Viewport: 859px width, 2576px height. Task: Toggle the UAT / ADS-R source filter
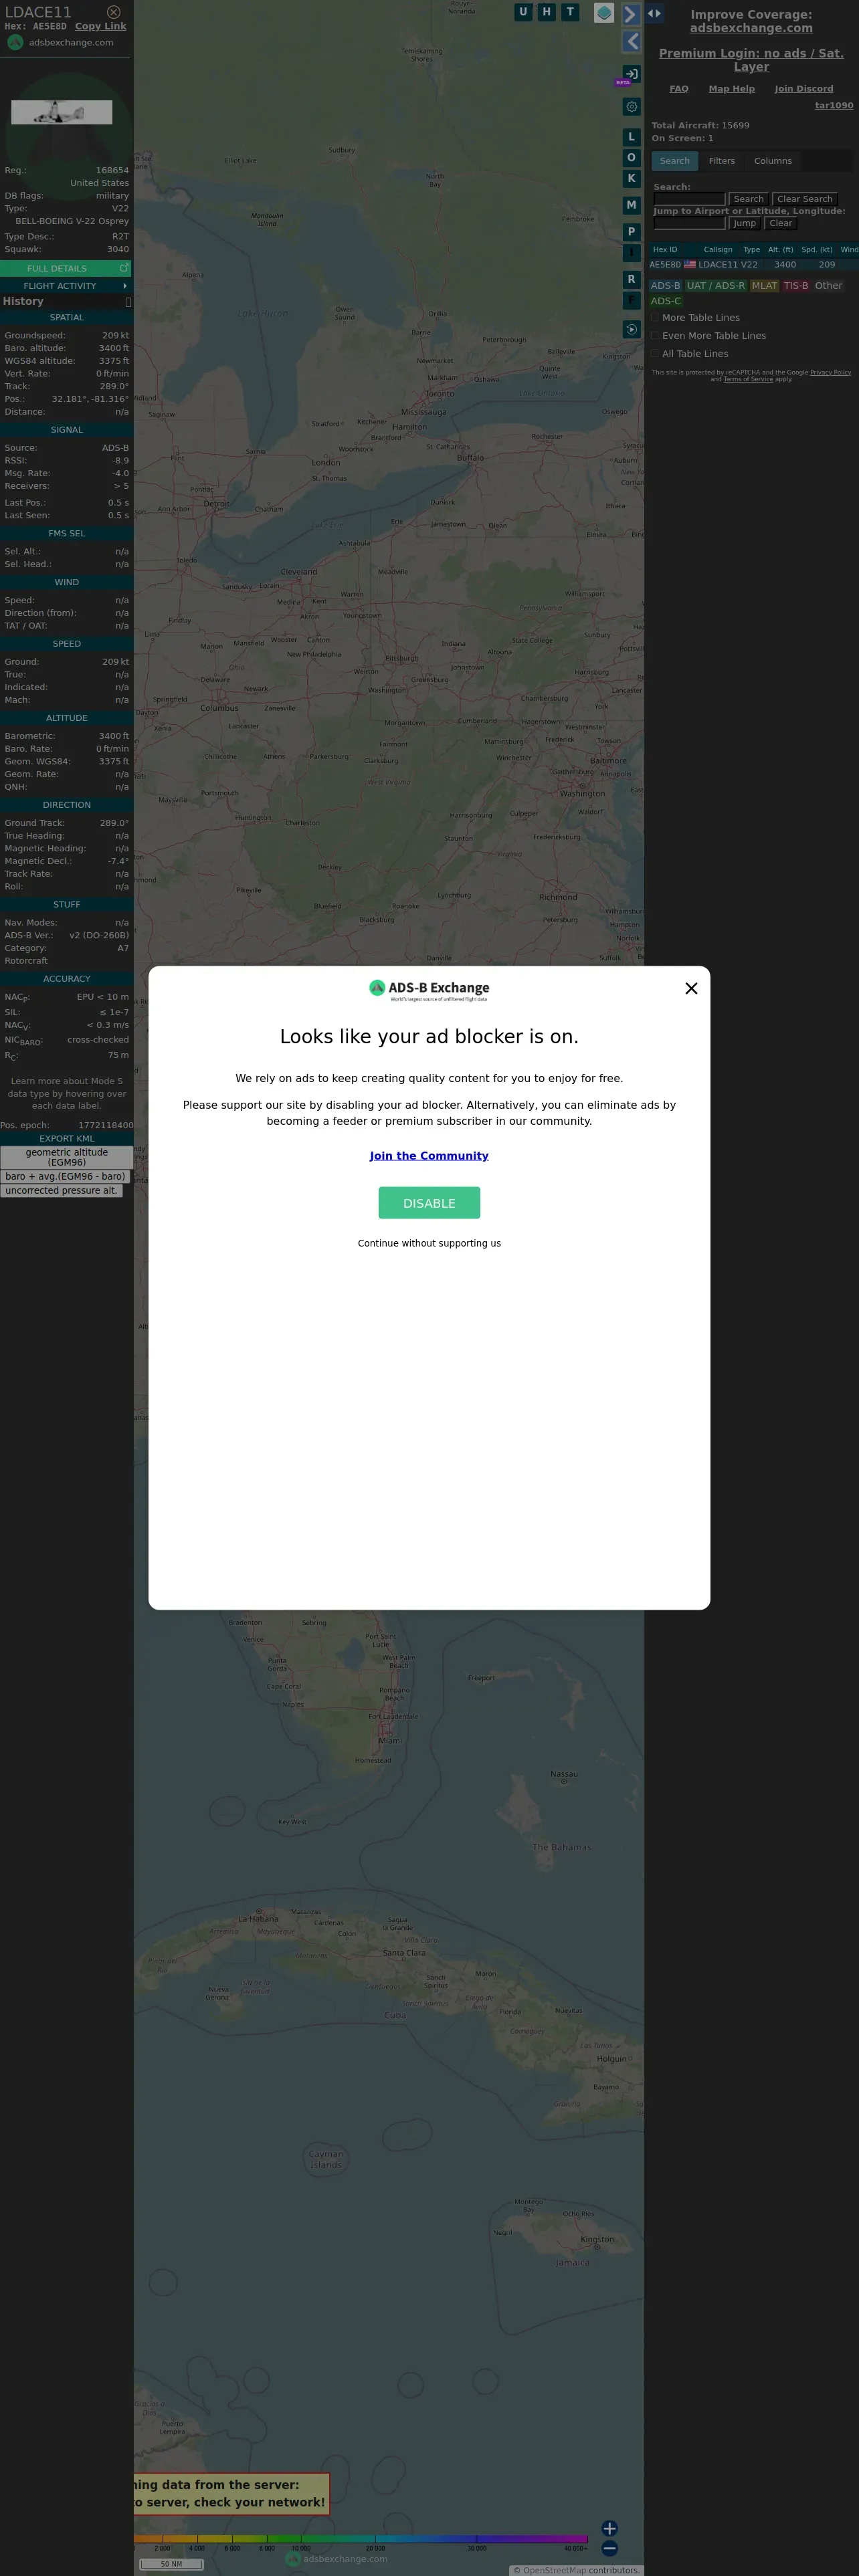pos(716,286)
